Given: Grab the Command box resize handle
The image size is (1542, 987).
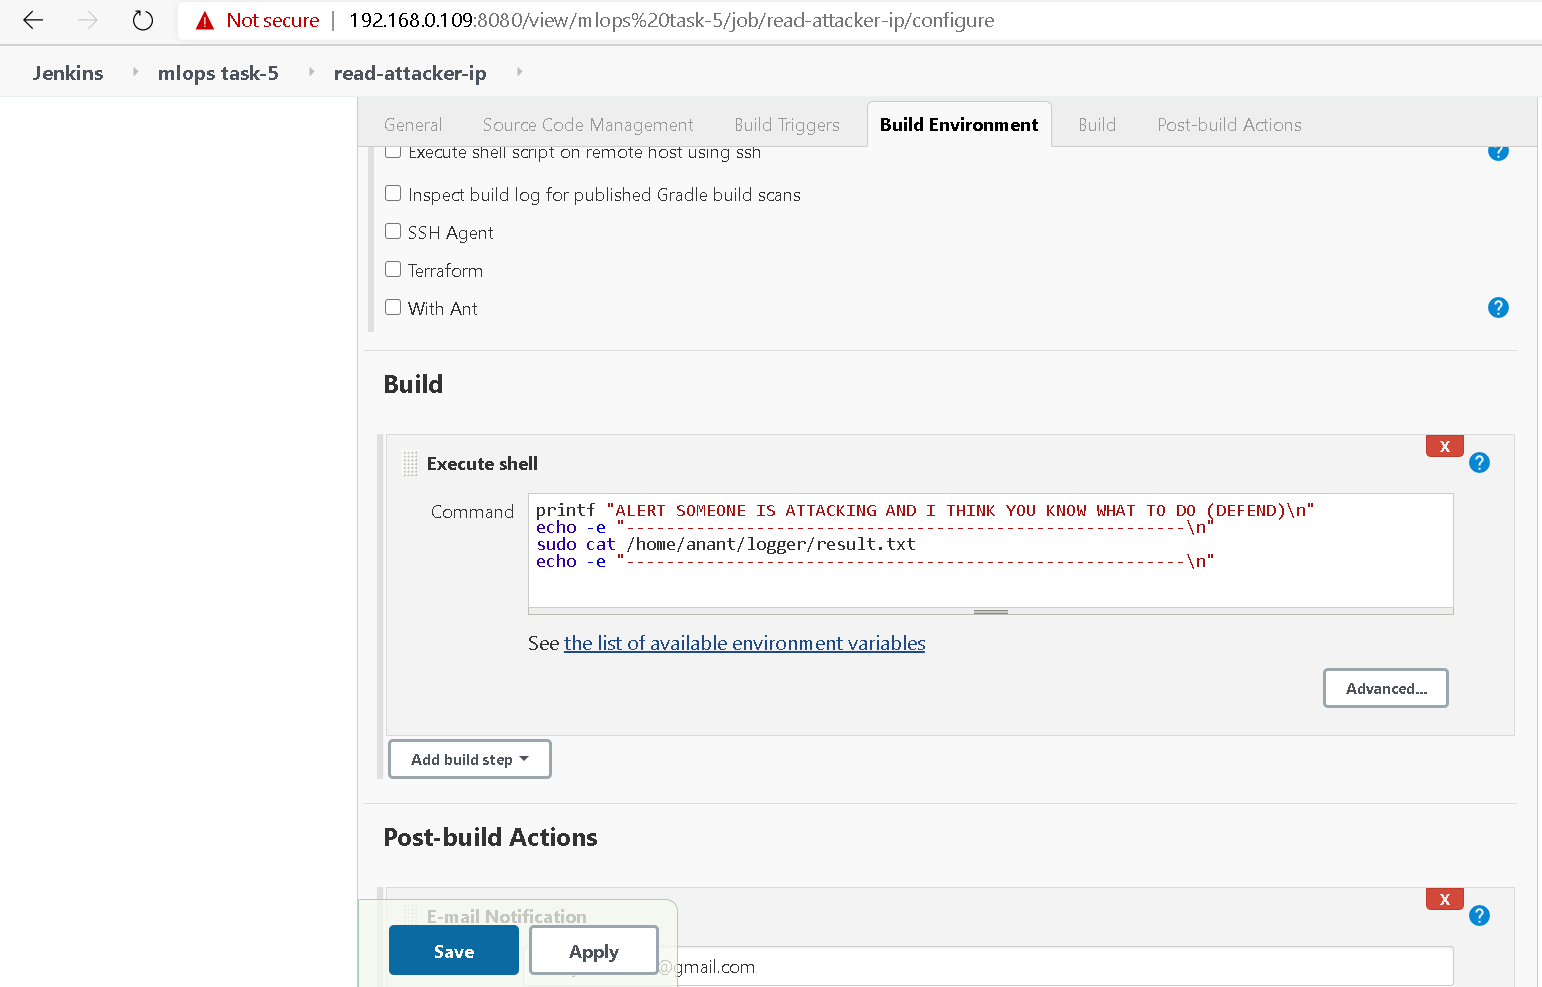Looking at the screenshot, I should tap(990, 611).
